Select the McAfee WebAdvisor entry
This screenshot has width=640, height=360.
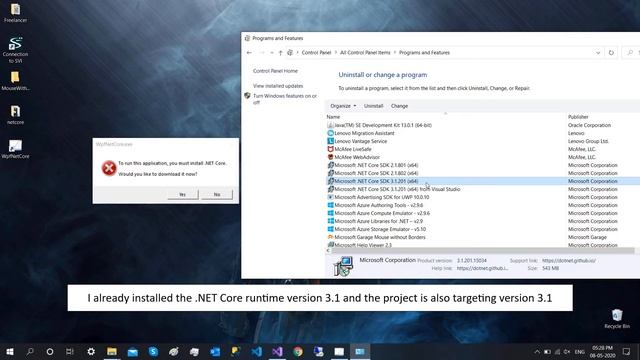[357, 157]
